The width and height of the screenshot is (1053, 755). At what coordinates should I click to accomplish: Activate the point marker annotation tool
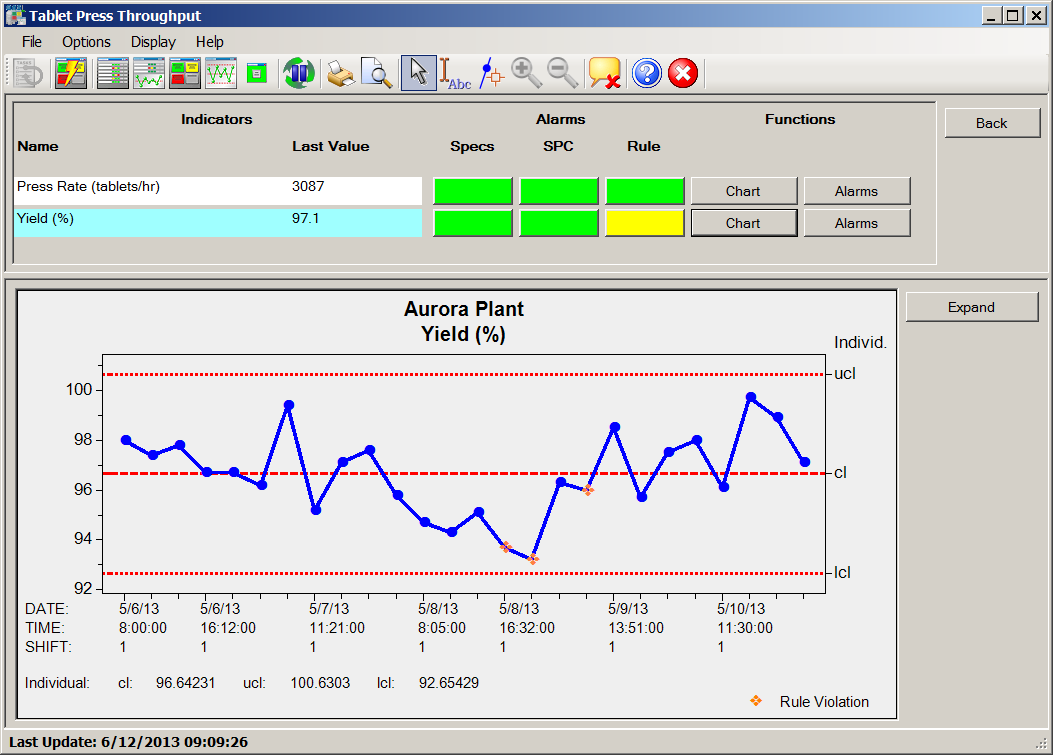pyautogui.click(x=490, y=72)
